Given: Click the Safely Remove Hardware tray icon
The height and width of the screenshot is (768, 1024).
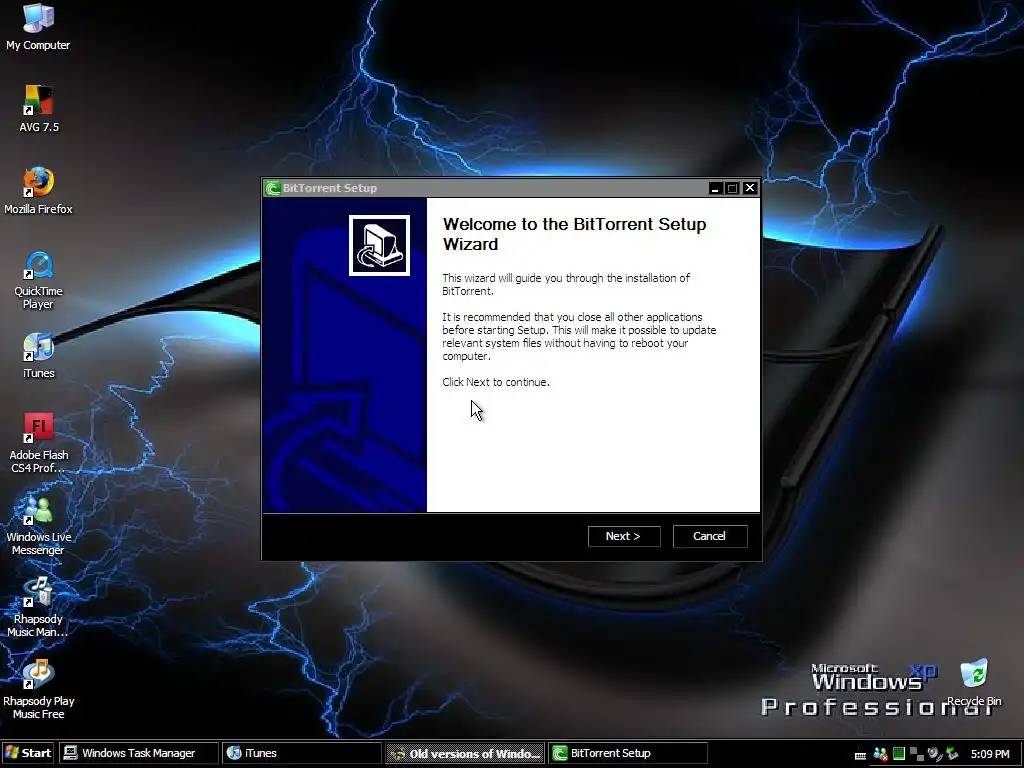Looking at the screenshot, I should click(x=952, y=754).
